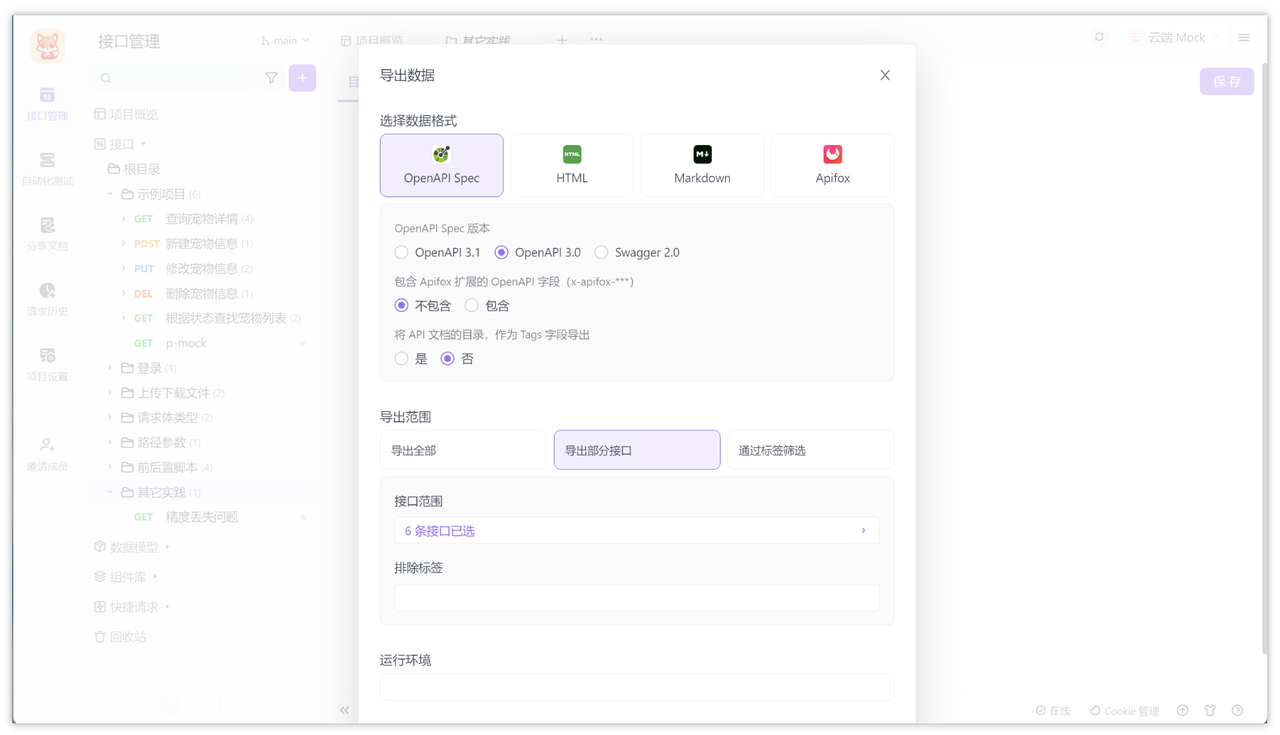
Task: Click the refresh sync icon
Action: [1099, 37]
